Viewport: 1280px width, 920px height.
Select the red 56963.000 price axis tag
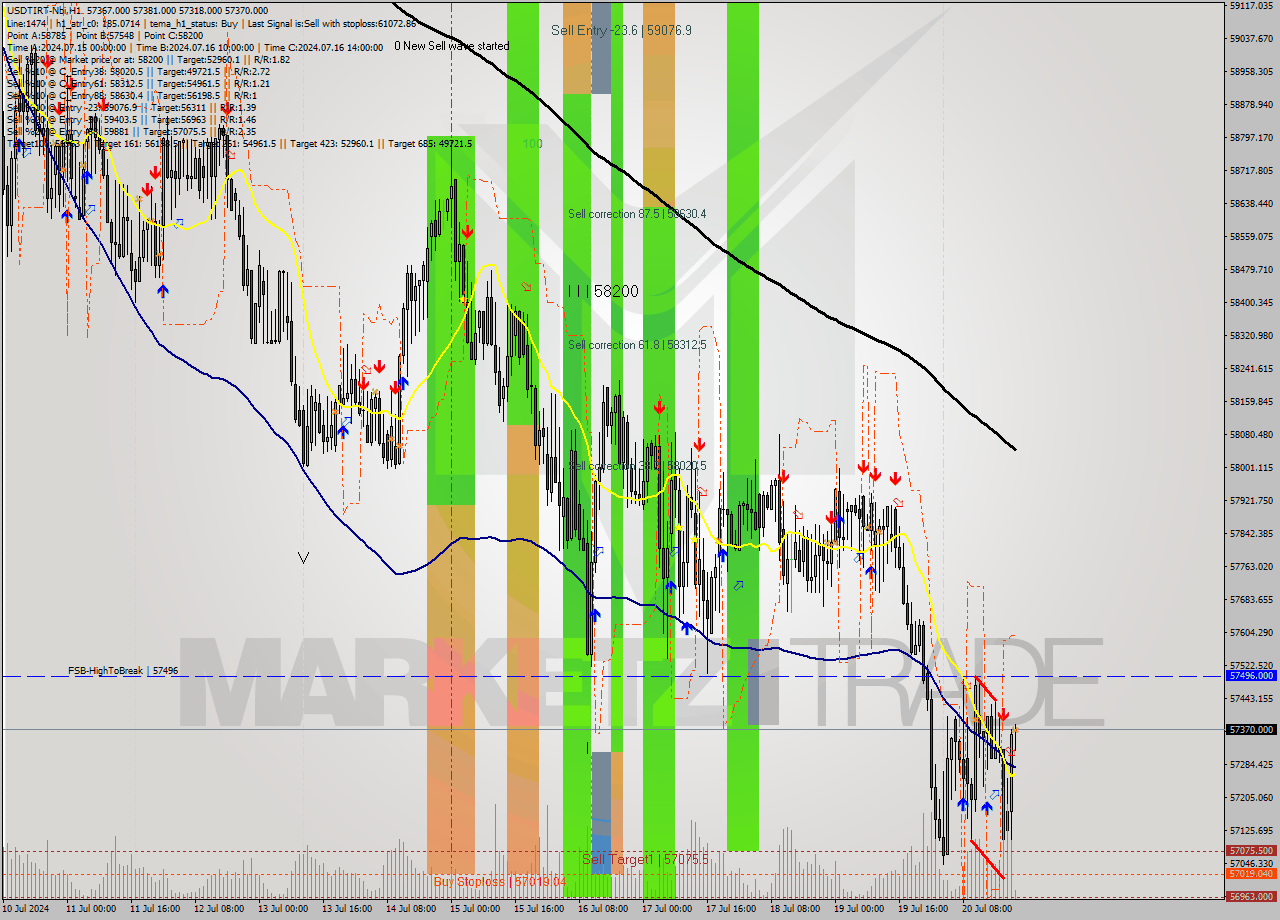point(1251,897)
